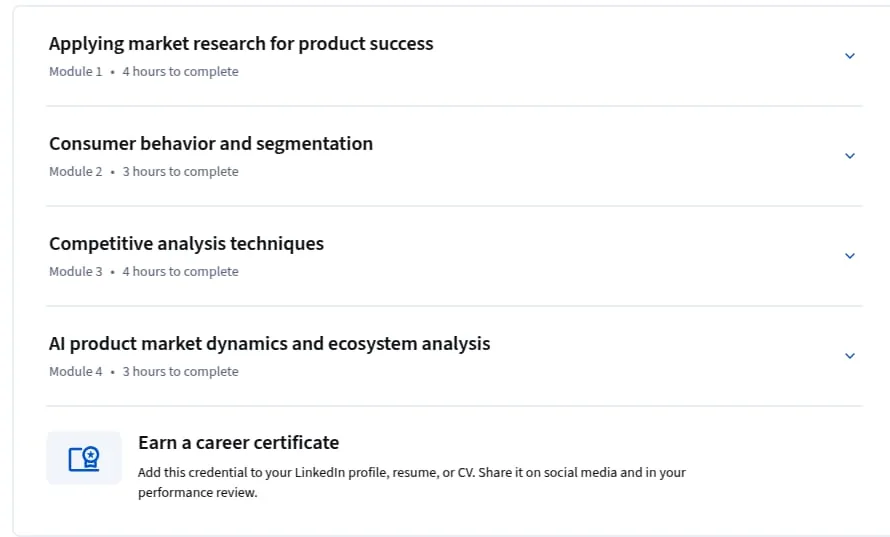Open the Consumer behavior and segmentation title
The height and width of the screenshot is (537, 890).
(211, 144)
